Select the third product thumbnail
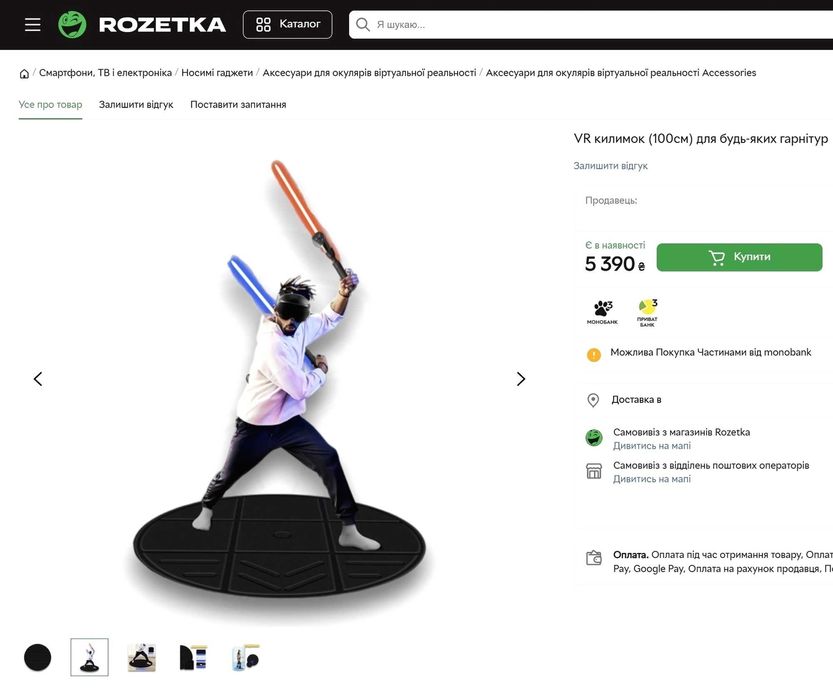Image resolution: width=833 pixels, height=699 pixels. pos(142,657)
